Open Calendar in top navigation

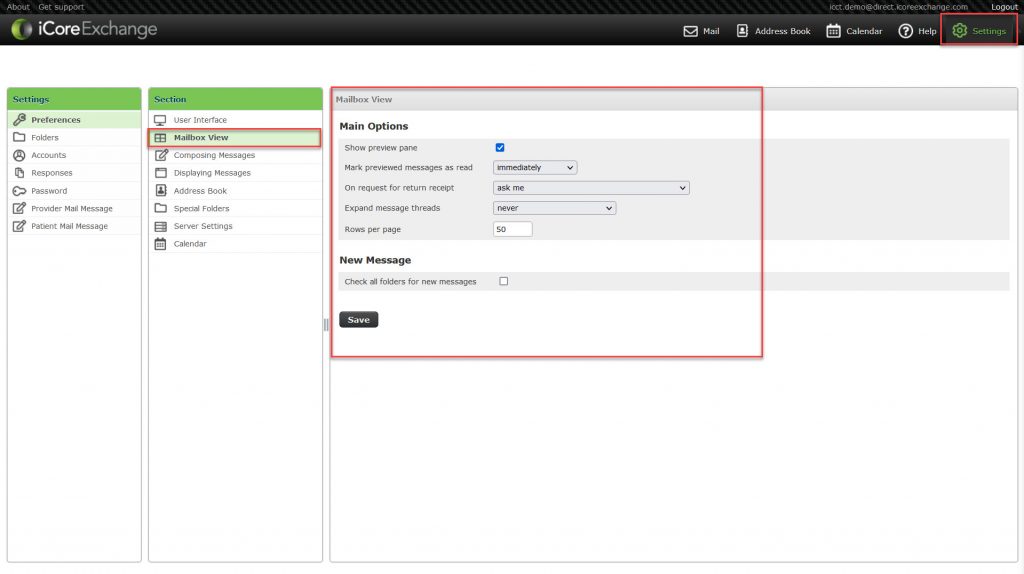click(x=864, y=31)
